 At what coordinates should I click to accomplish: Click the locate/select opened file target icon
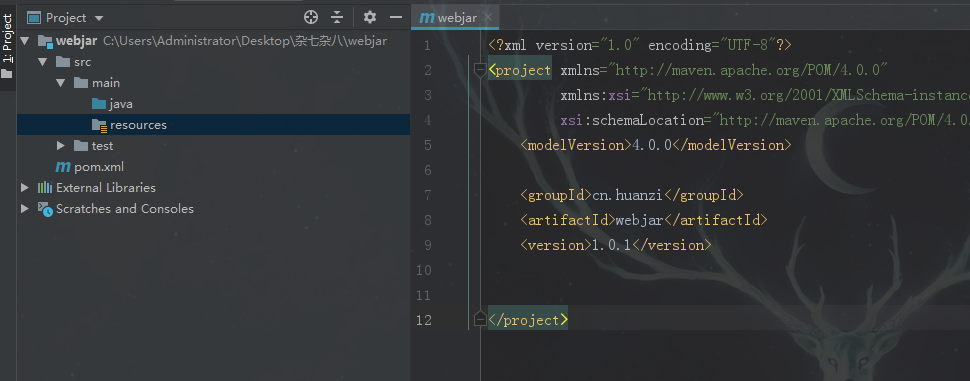pyautogui.click(x=311, y=17)
